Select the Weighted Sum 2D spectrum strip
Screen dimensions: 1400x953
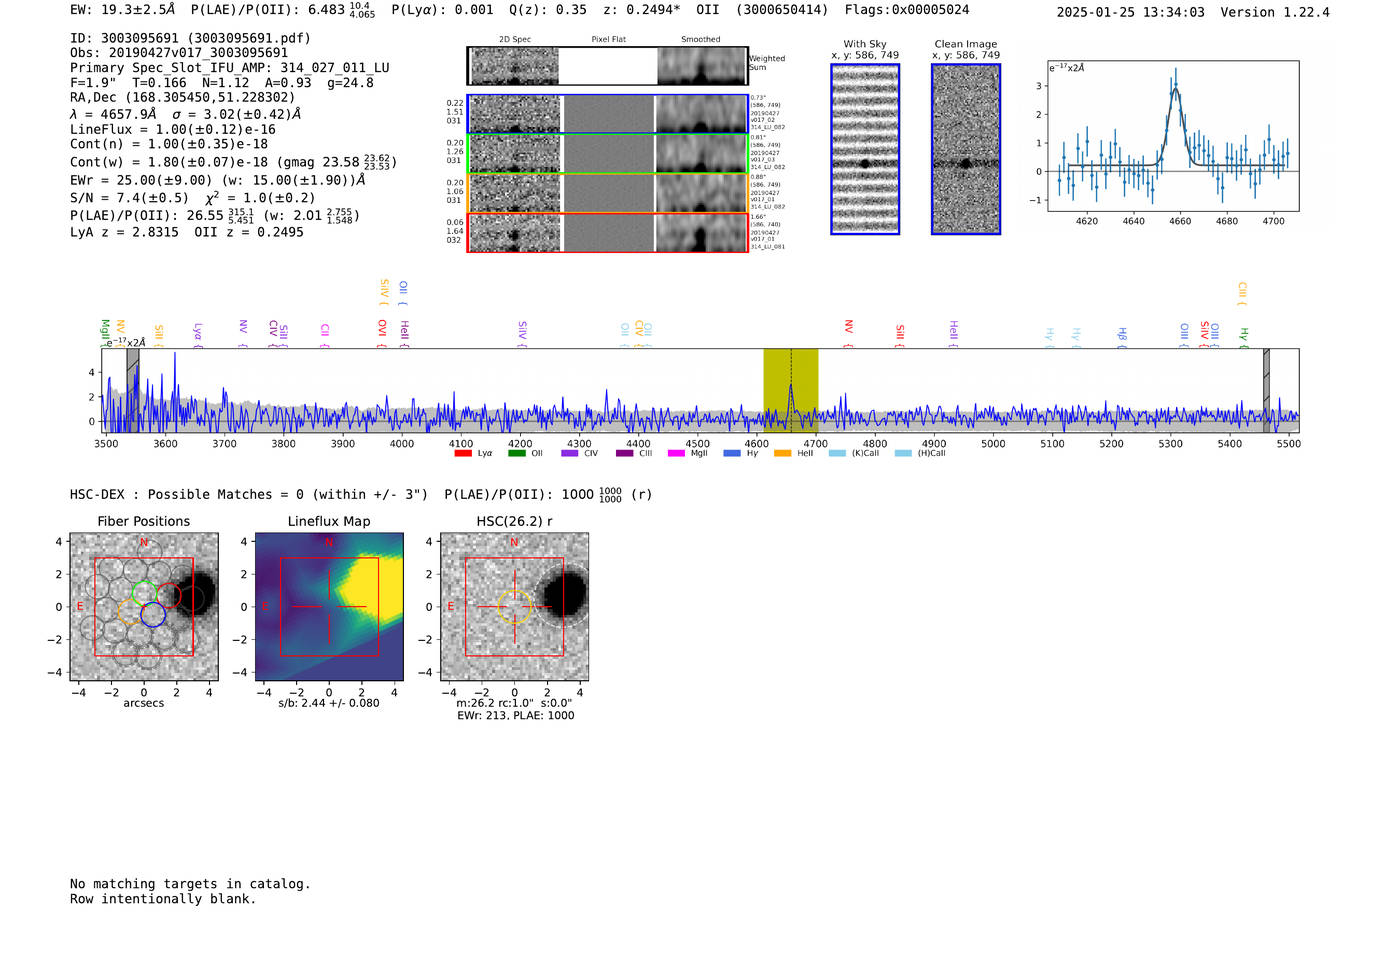point(607,66)
